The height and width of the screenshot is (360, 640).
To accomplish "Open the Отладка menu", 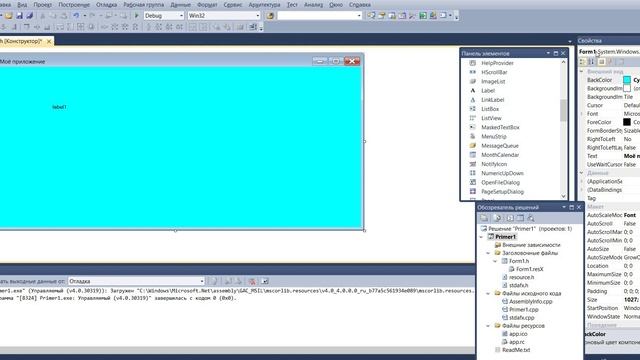I will coord(106,4).
